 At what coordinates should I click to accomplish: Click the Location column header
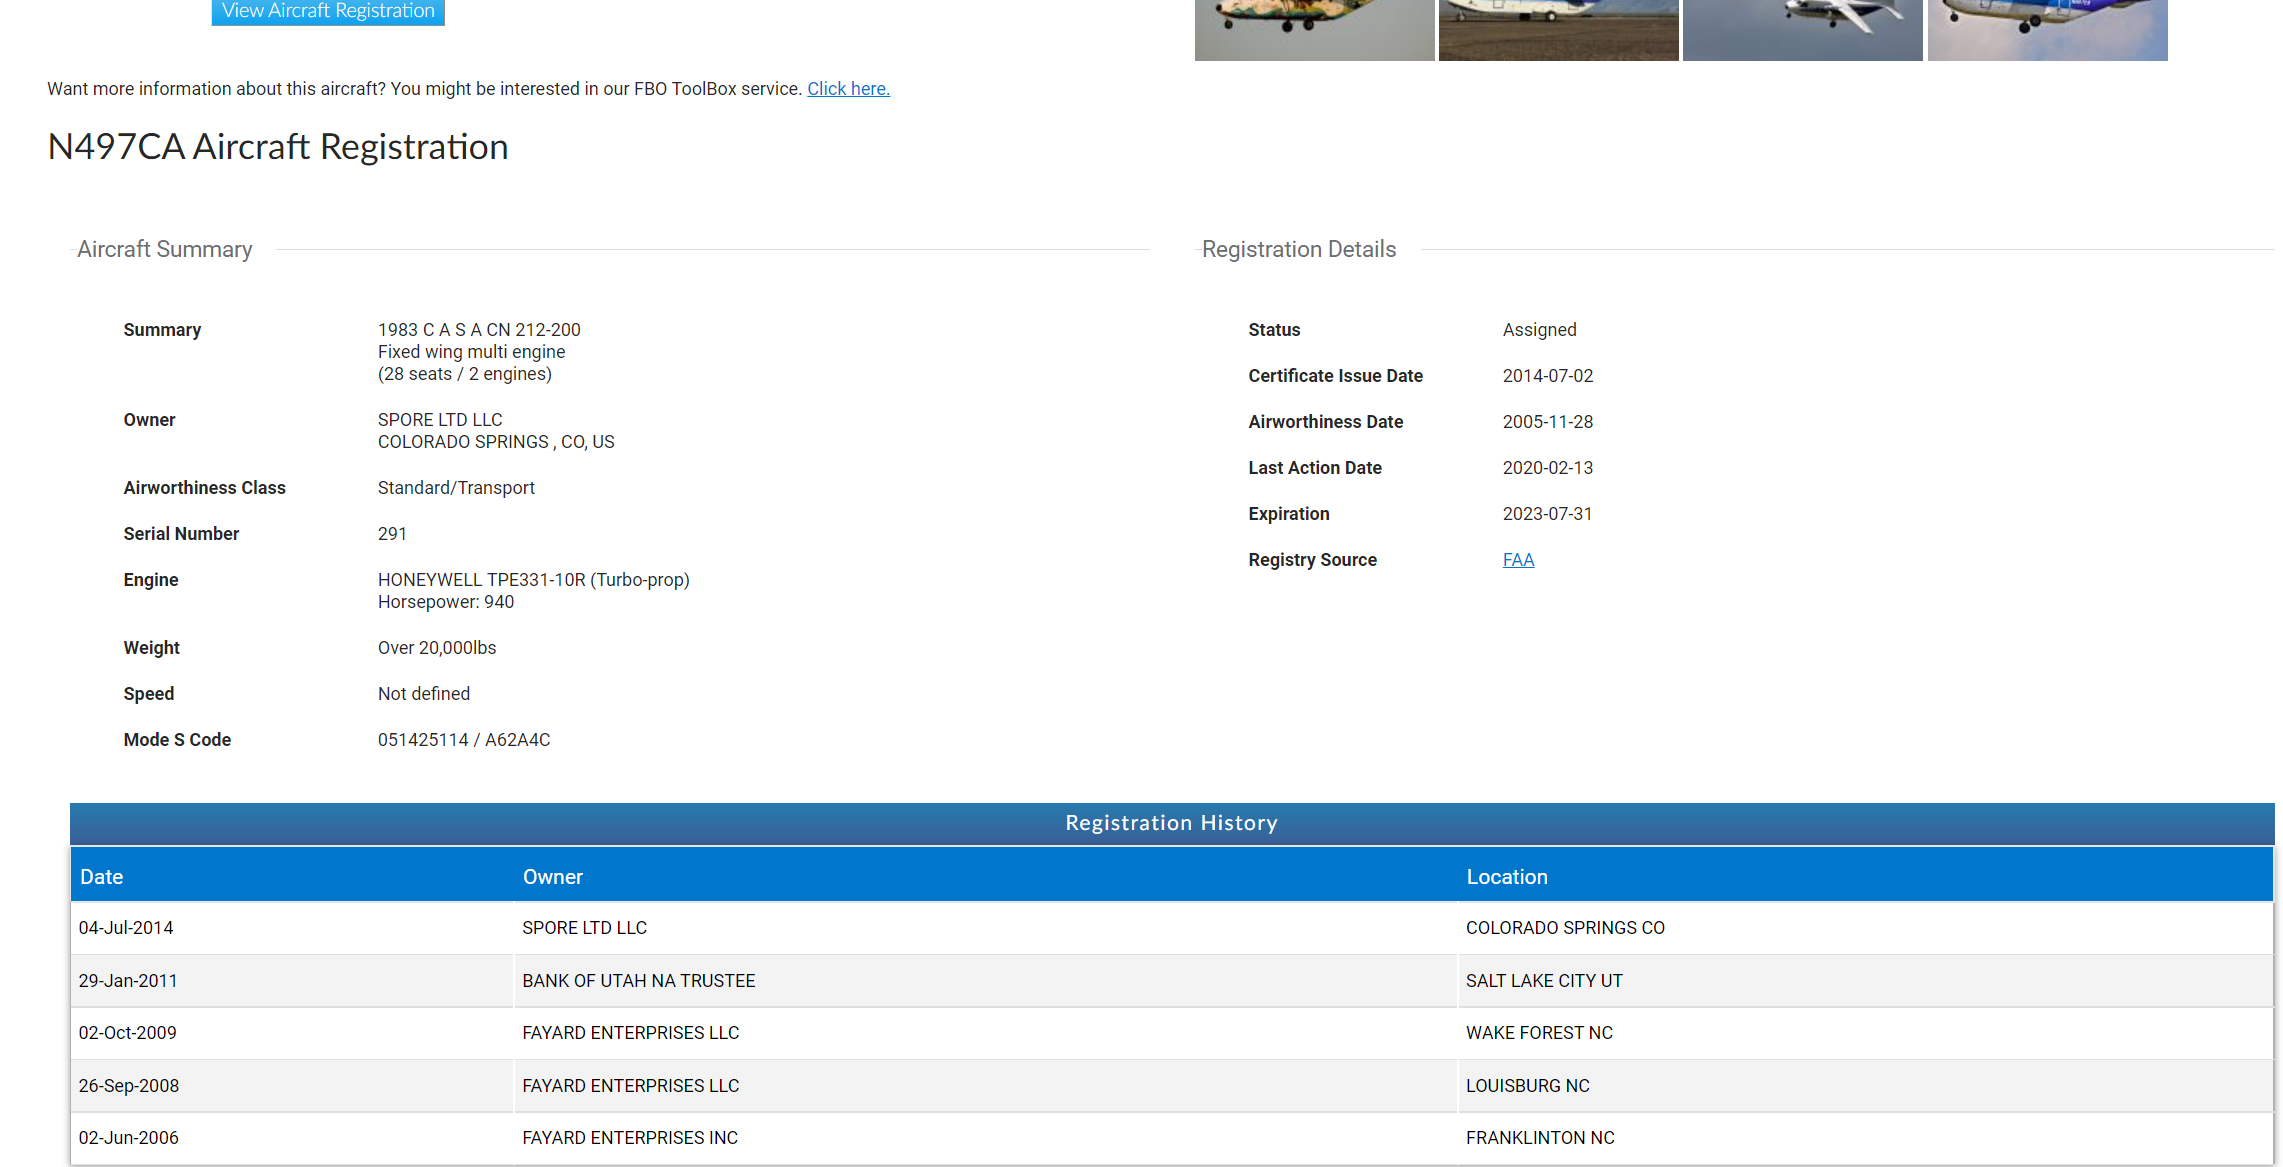click(1865, 877)
